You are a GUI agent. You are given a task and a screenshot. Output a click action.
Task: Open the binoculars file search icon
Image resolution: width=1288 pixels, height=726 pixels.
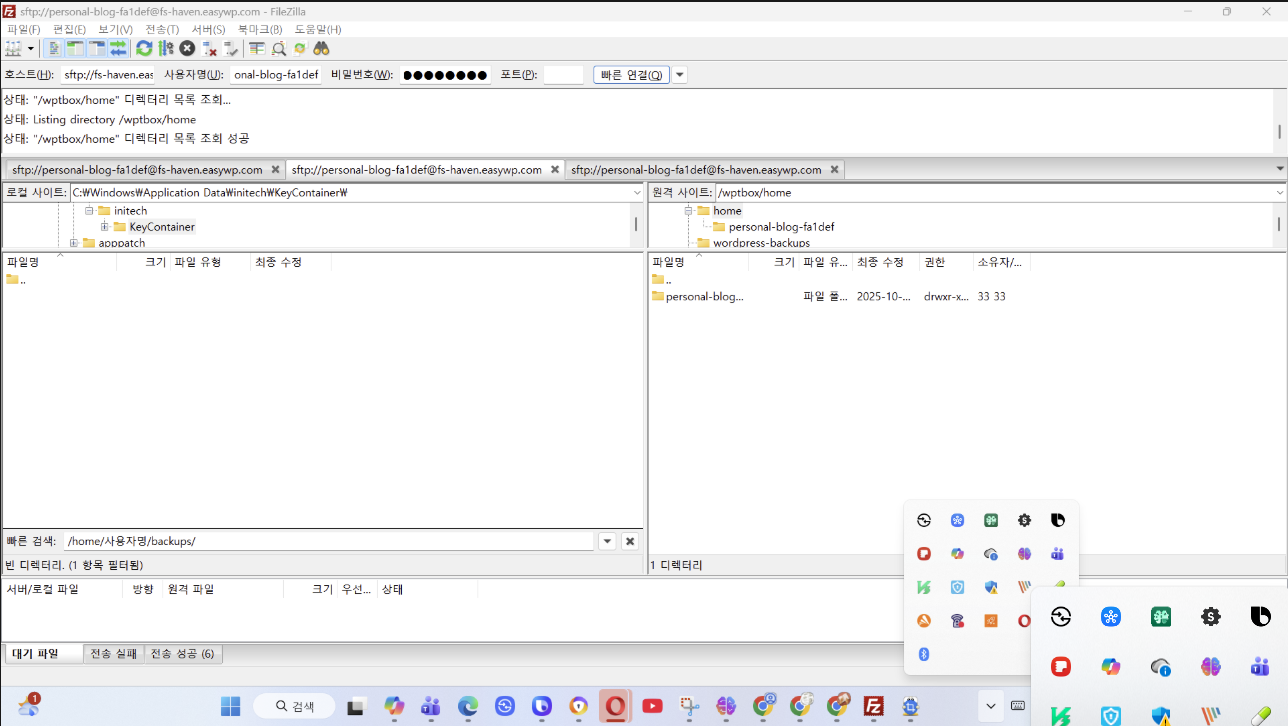pos(321,48)
